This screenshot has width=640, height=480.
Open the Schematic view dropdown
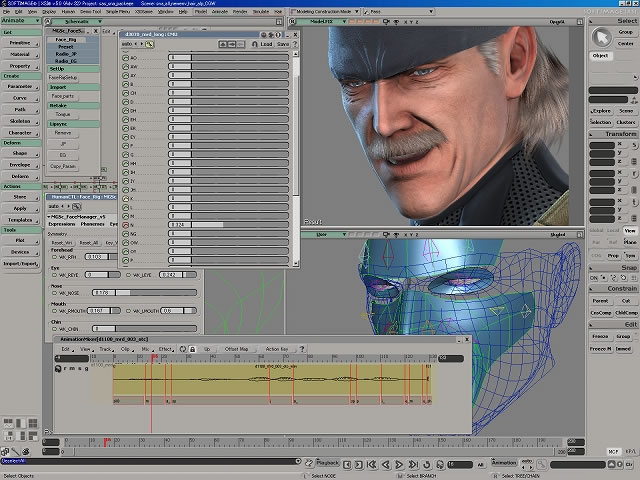[x=75, y=20]
